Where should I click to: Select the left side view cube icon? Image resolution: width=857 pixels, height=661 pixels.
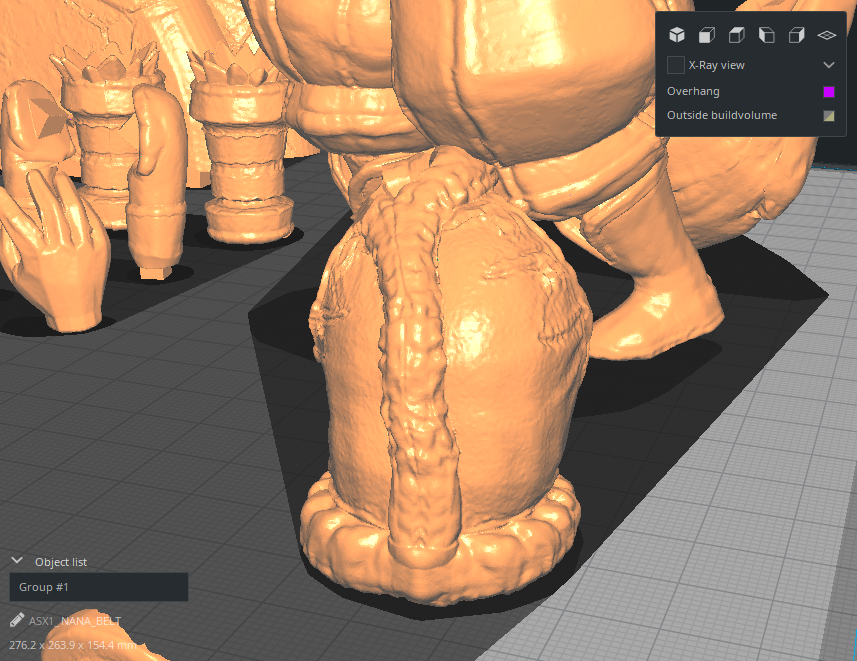(x=767, y=35)
